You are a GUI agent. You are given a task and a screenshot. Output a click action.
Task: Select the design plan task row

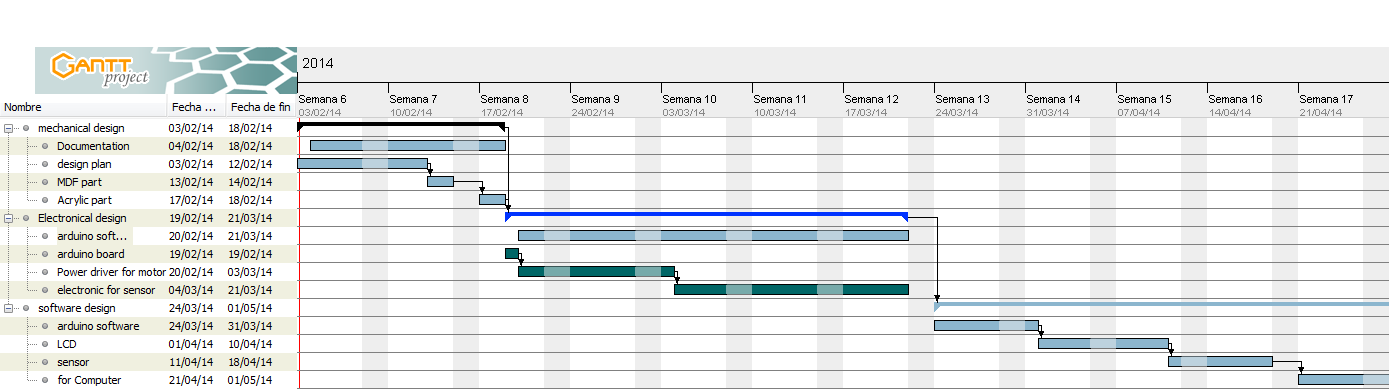[149, 164]
